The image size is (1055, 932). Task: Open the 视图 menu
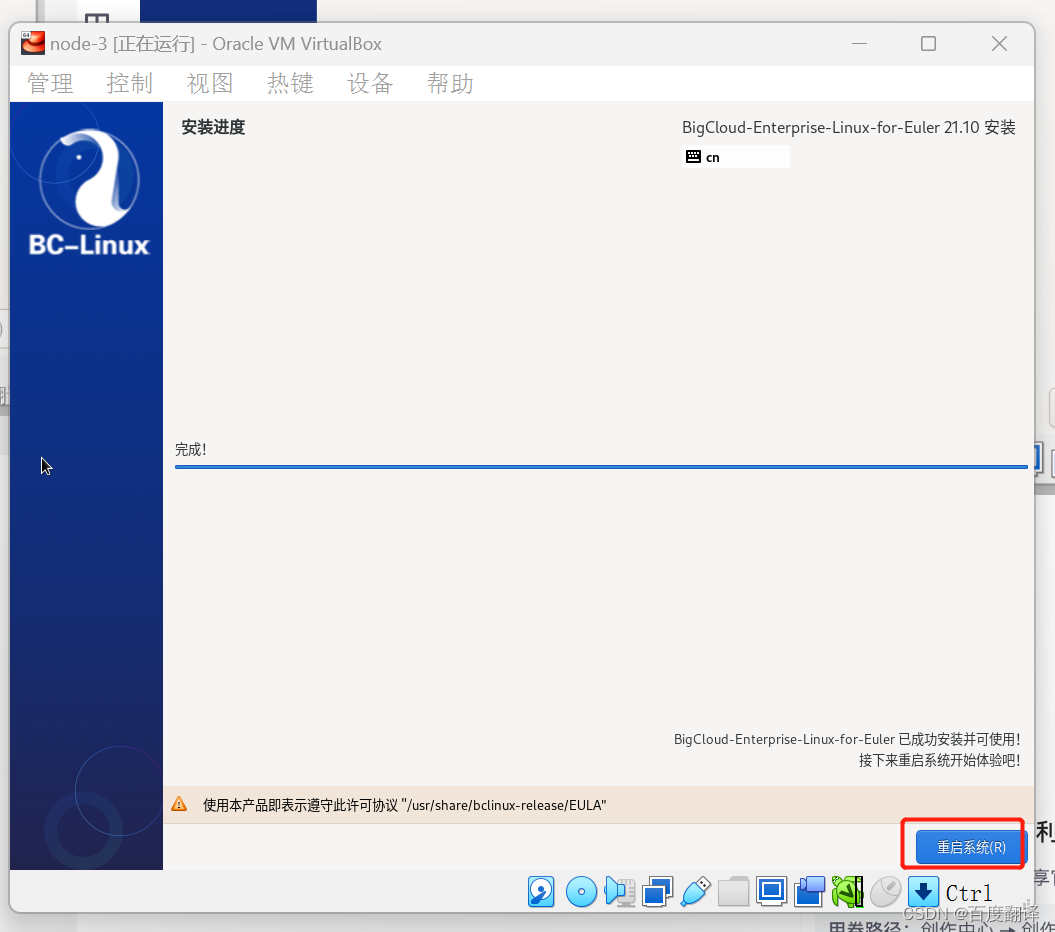pyautogui.click(x=209, y=84)
